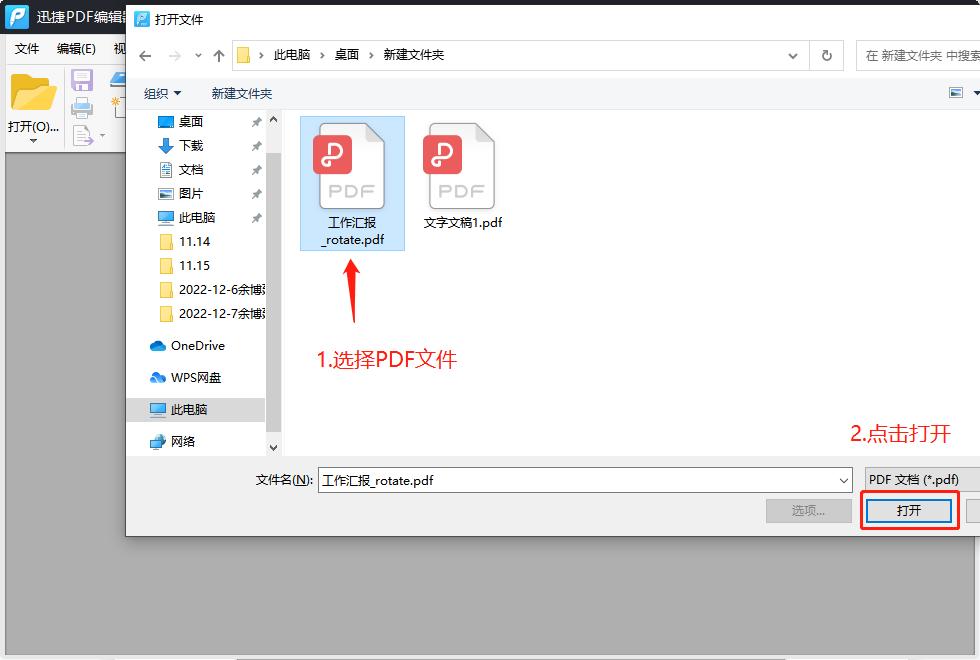Expand the 文件名 combo box dropdown
980x660 pixels.
click(x=843, y=480)
